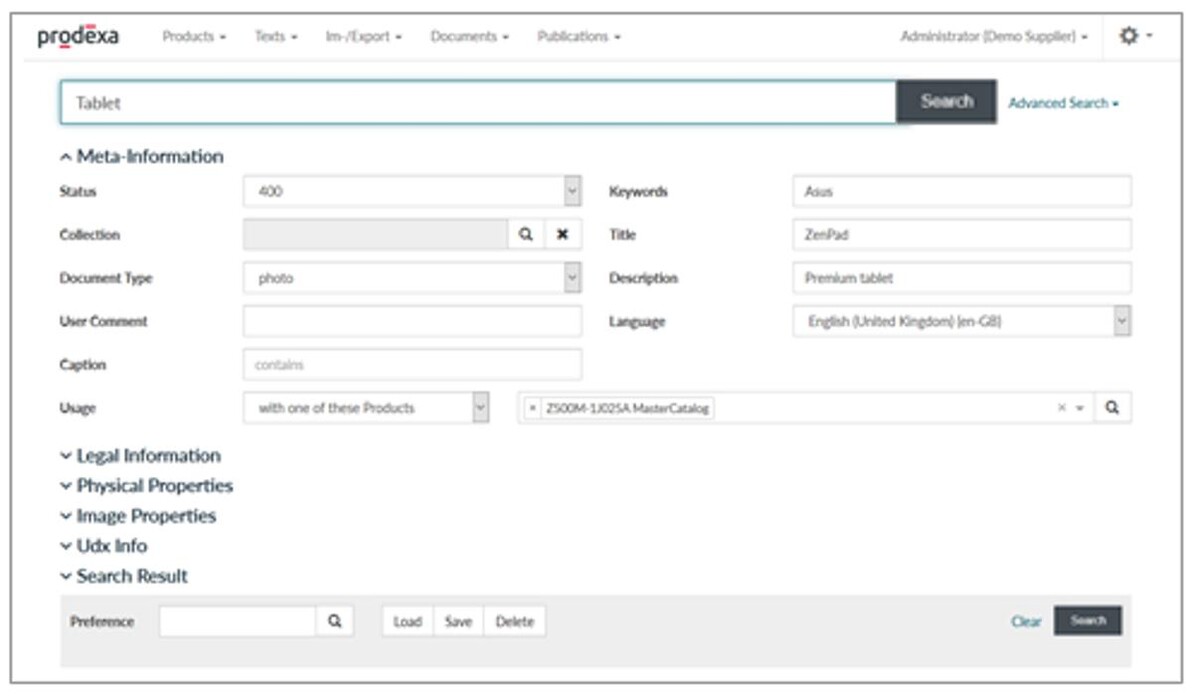
Task: Click the prodexa logo
Action: [78, 36]
